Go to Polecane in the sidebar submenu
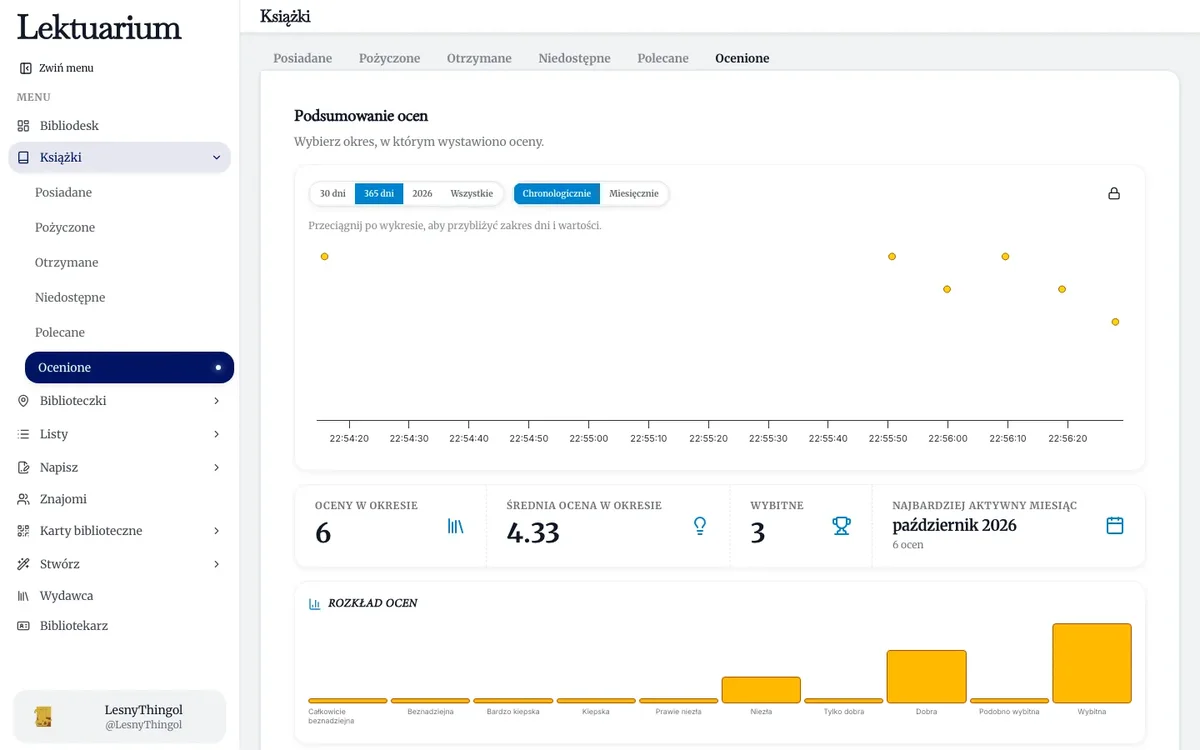Viewport: 1200px width, 750px height. (x=60, y=332)
